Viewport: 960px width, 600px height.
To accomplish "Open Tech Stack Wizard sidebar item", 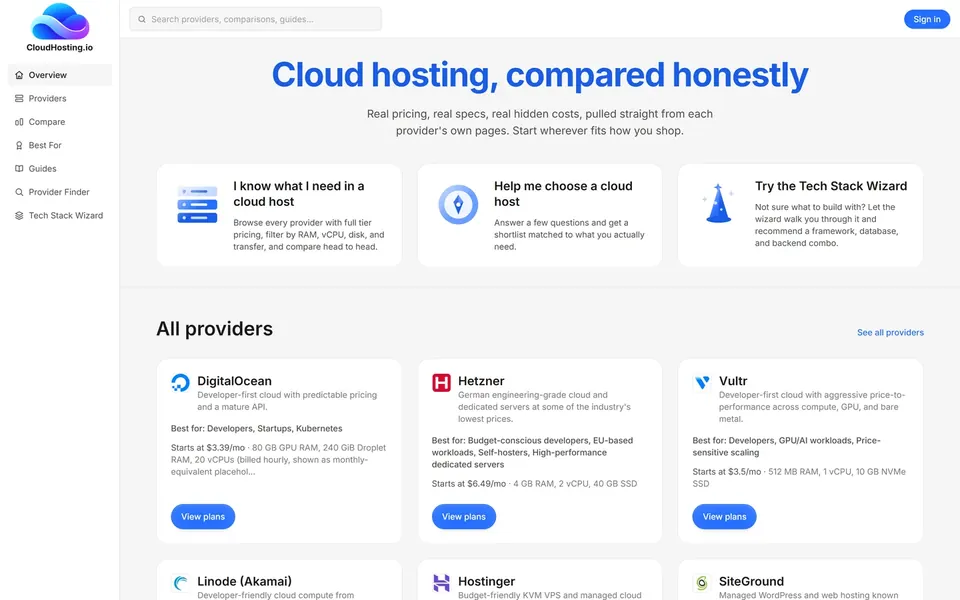I will [x=60, y=216].
